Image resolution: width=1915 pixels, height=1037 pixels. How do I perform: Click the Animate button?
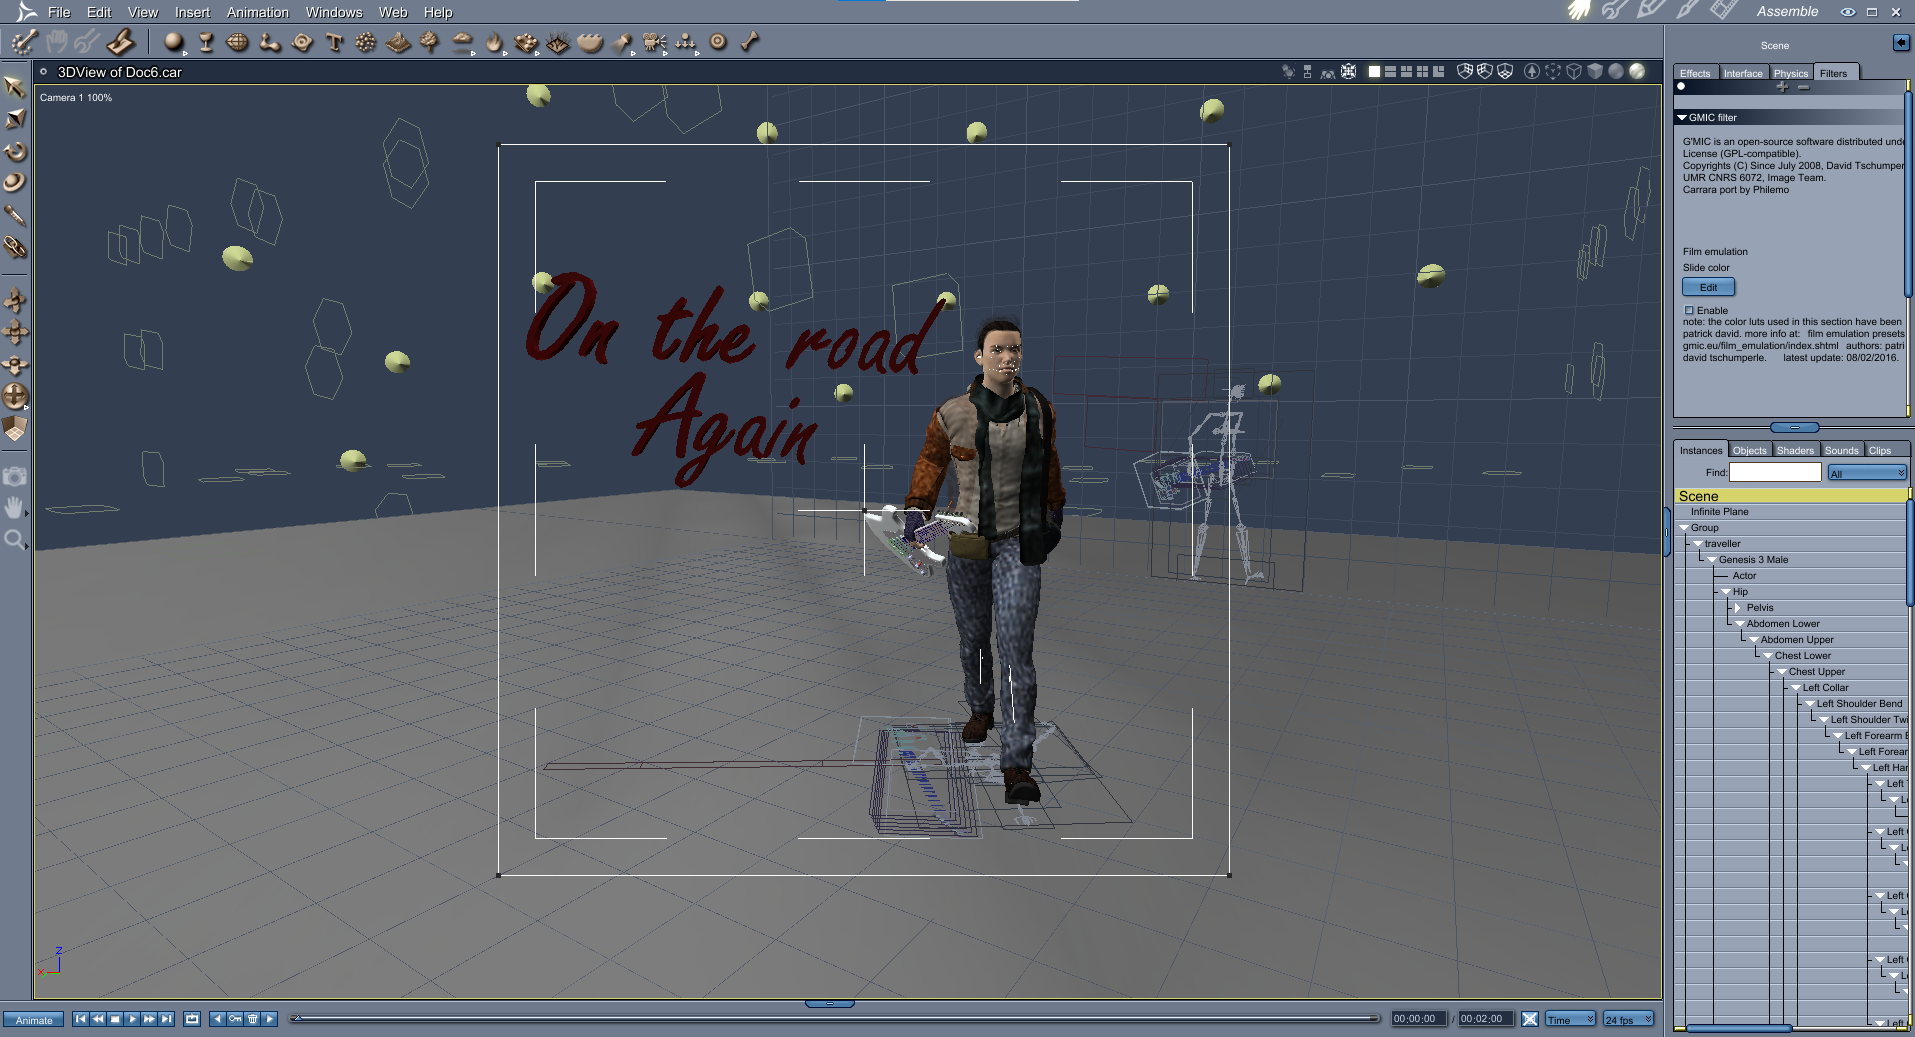(x=34, y=1020)
